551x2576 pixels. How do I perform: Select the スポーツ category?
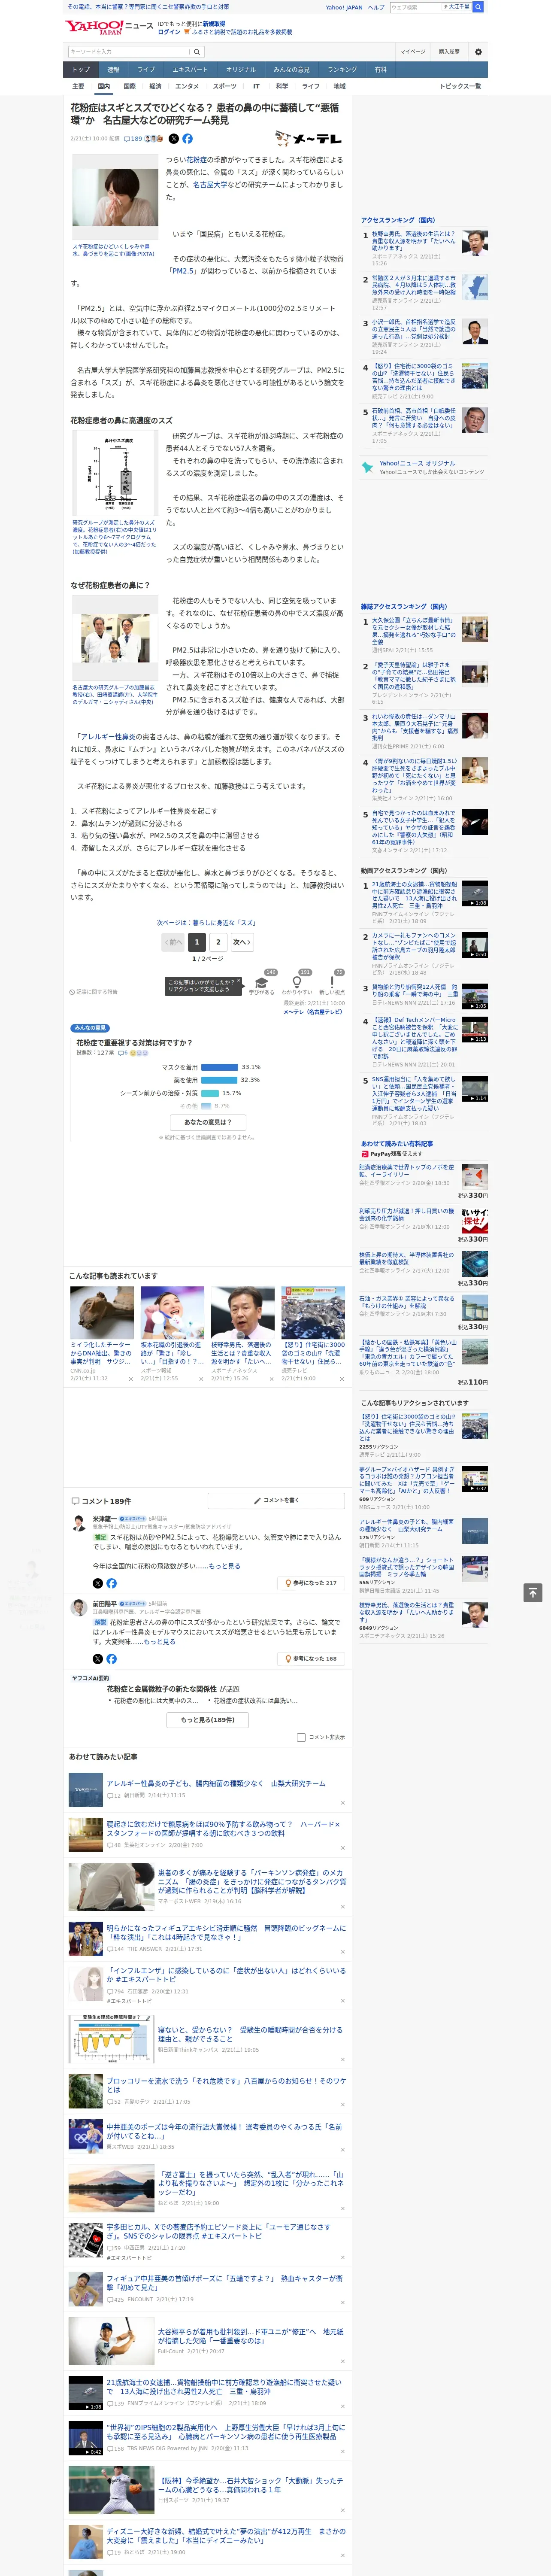[x=225, y=86]
